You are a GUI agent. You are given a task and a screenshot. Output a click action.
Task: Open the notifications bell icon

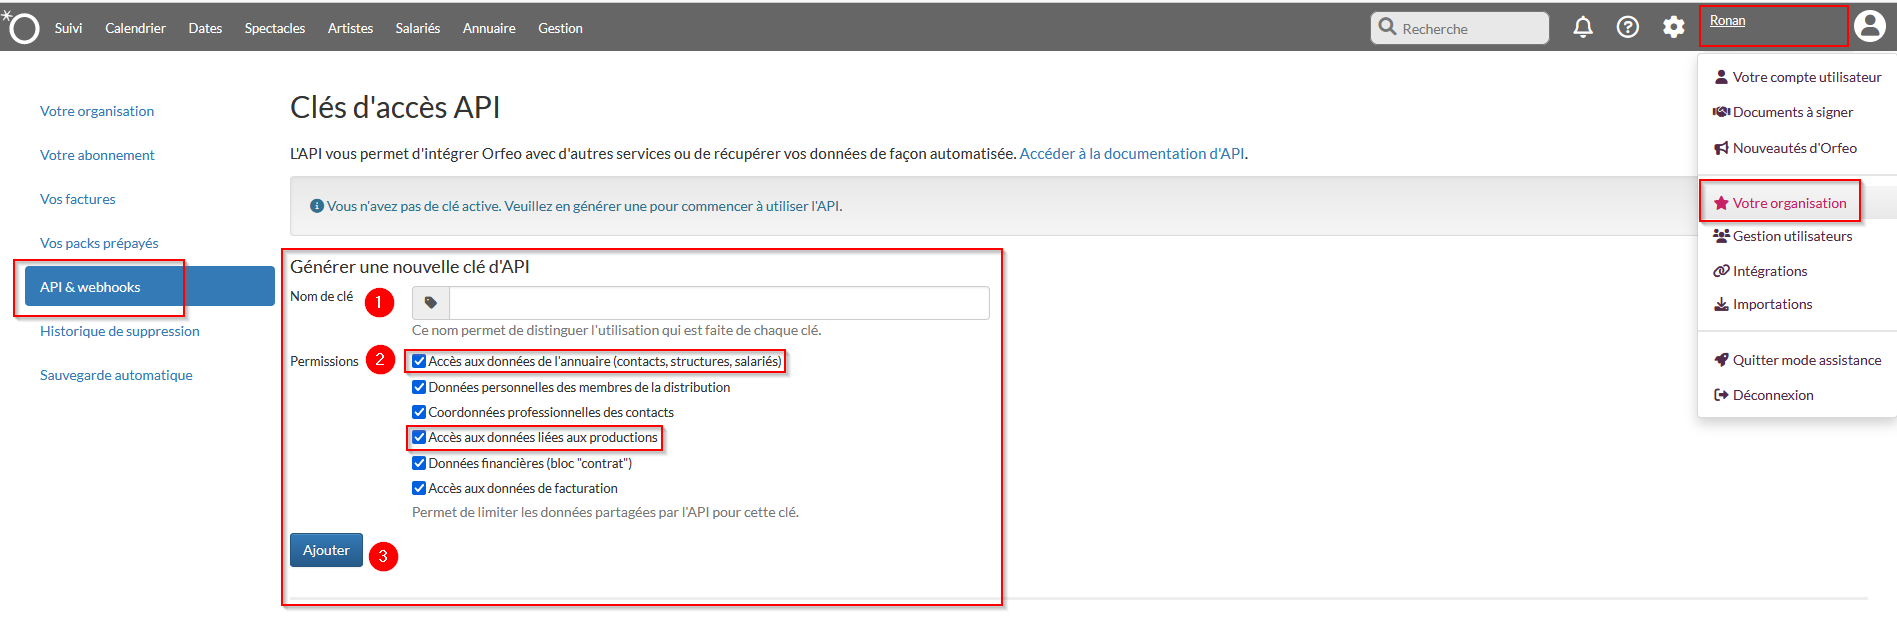click(x=1582, y=28)
